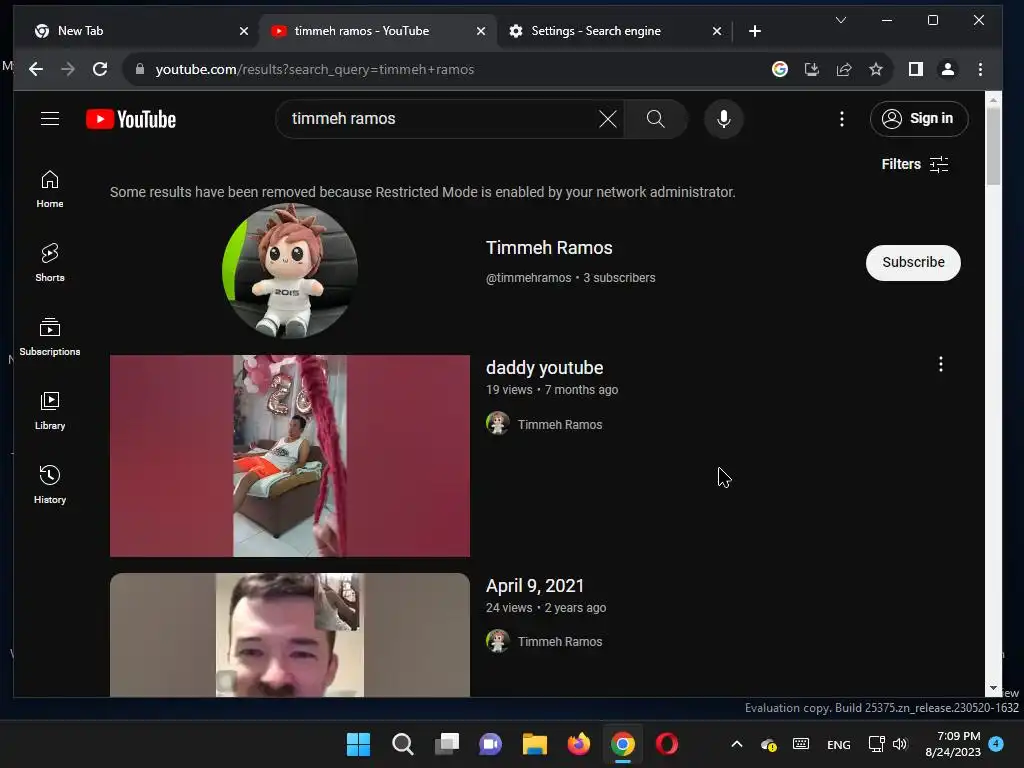Switch to Settings - Search engine tab
The height and width of the screenshot is (768, 1024).
coord(614,31)
